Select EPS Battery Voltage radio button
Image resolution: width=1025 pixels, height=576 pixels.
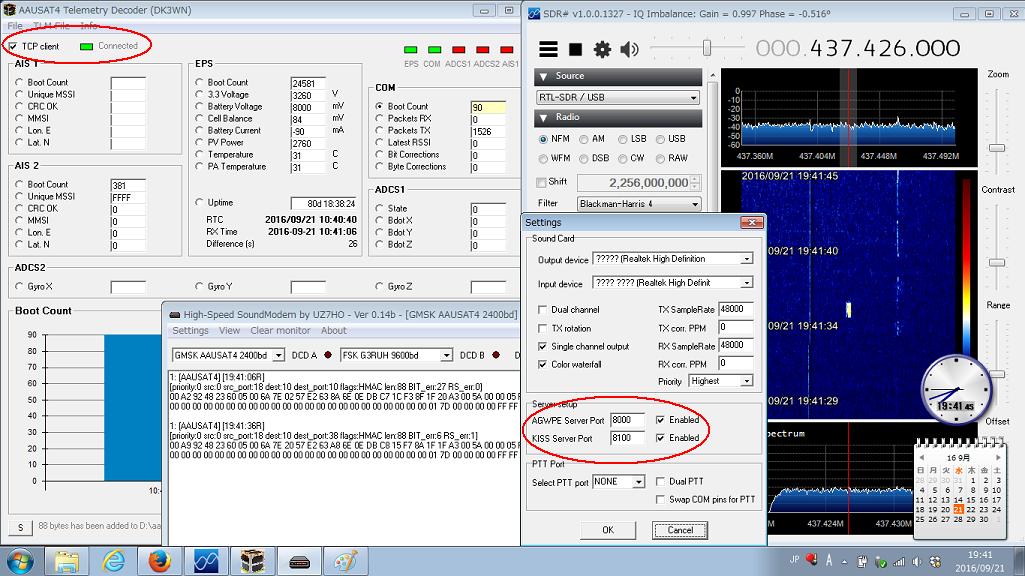click(x=199, y=107)
